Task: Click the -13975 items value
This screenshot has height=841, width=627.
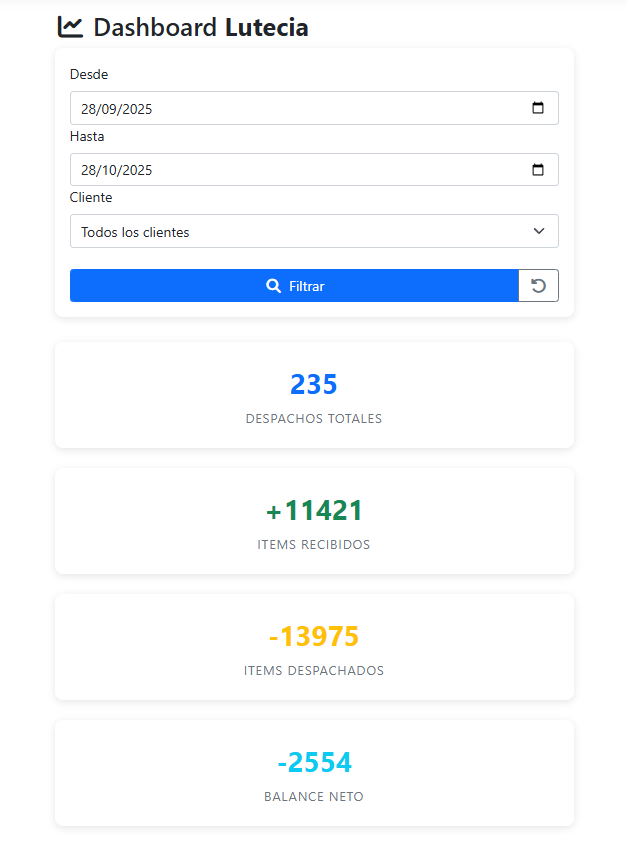Action: point(314,636)
